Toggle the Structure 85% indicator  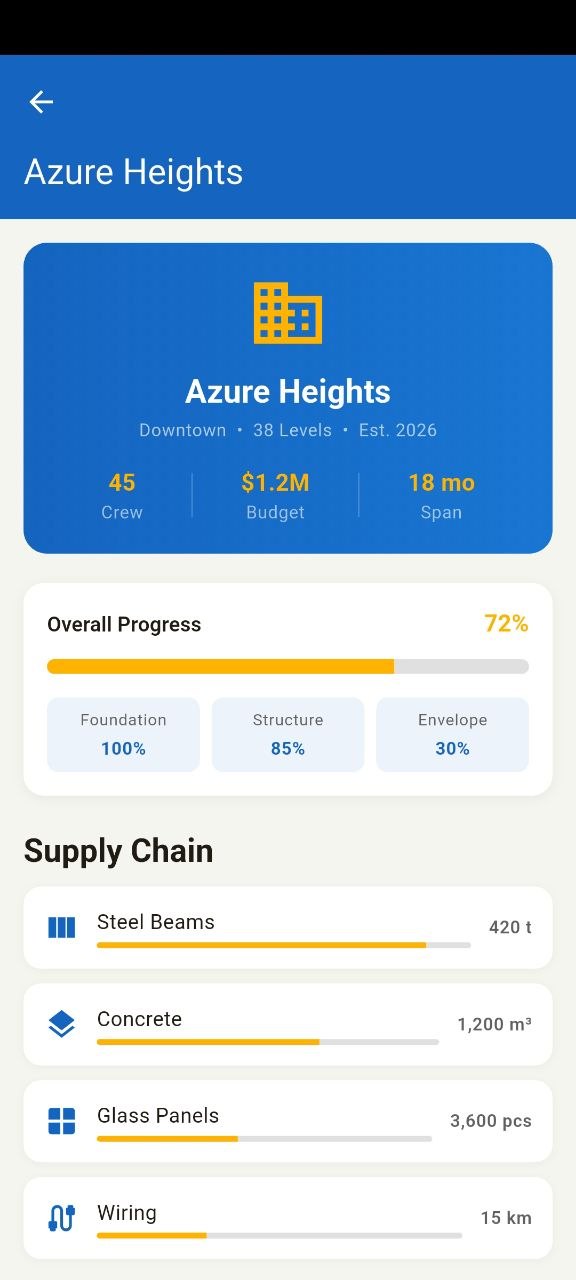click(x=288, y=748)
